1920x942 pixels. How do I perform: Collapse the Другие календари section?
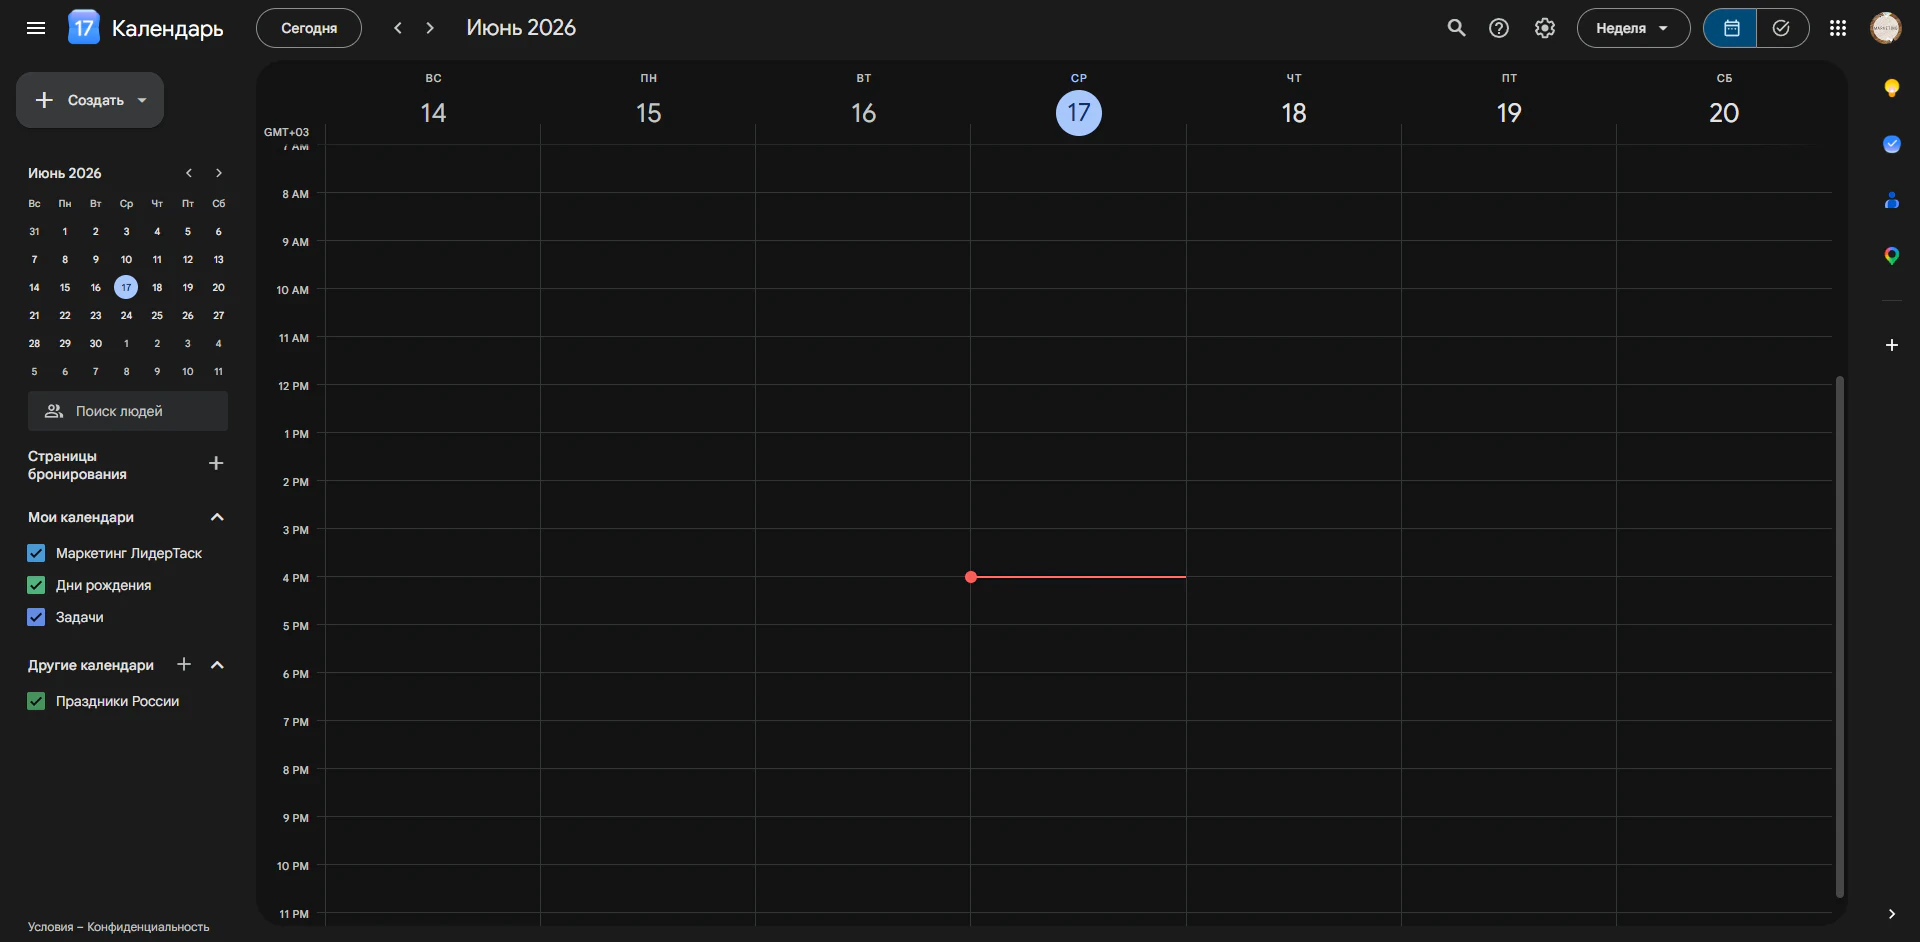click(x=217, y=665)
